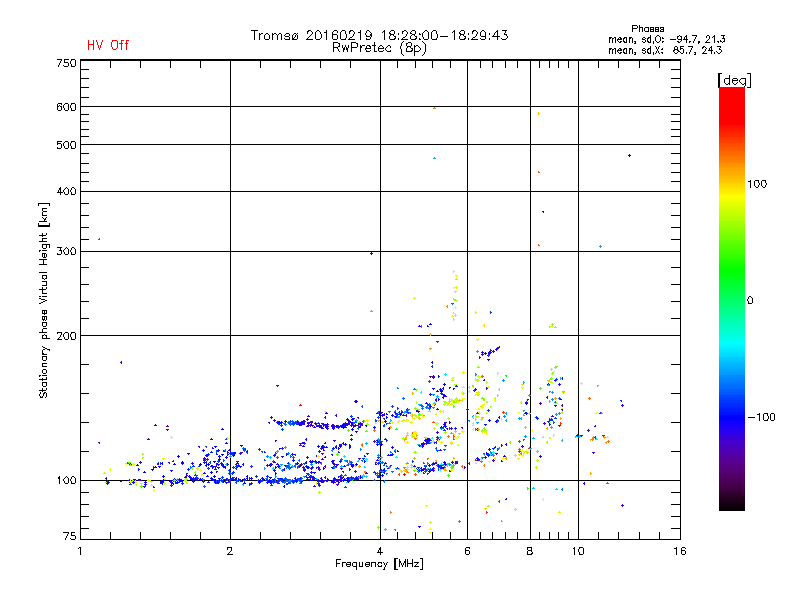Click the colorbar gradient strip
The image size is (800, 600).
[x=732, y=298]
